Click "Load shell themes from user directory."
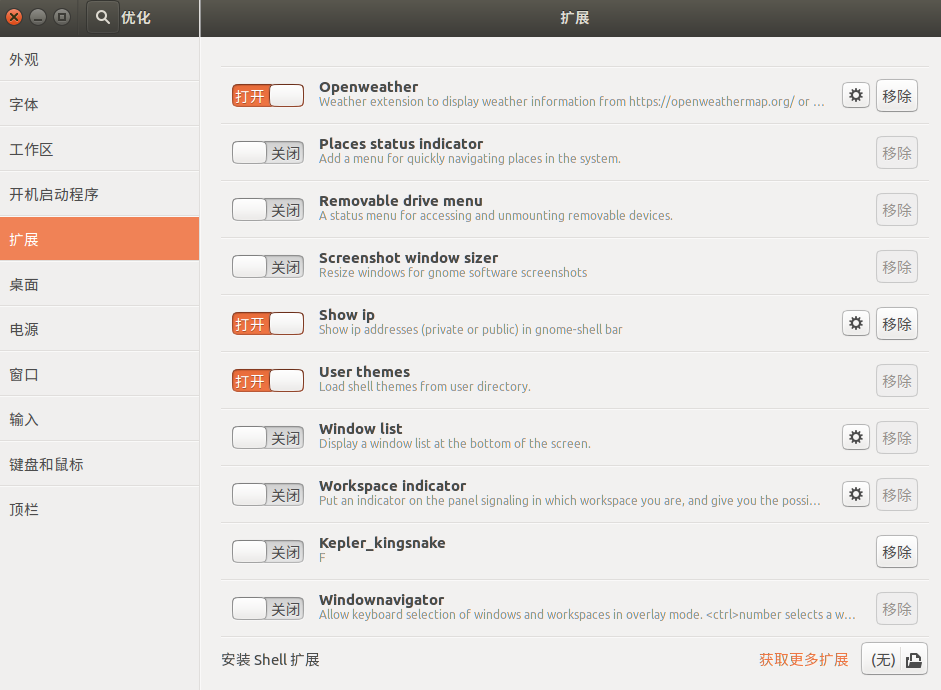Image resolution: width=941 pixels, height=690 pixels. tap(425, 386)
